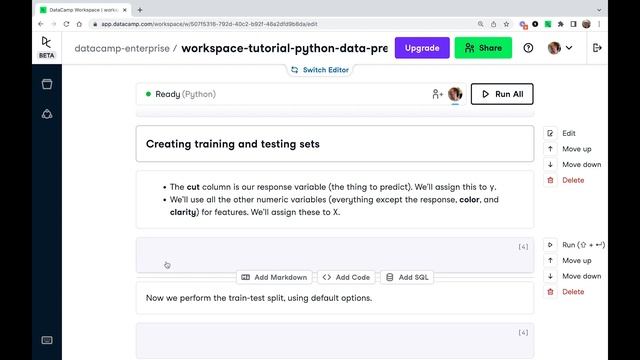Image resolution: width=640 pixels, height=360 pixels.
Task: Select the Creating training and testing sets heading
Action: tap(233, 144)
